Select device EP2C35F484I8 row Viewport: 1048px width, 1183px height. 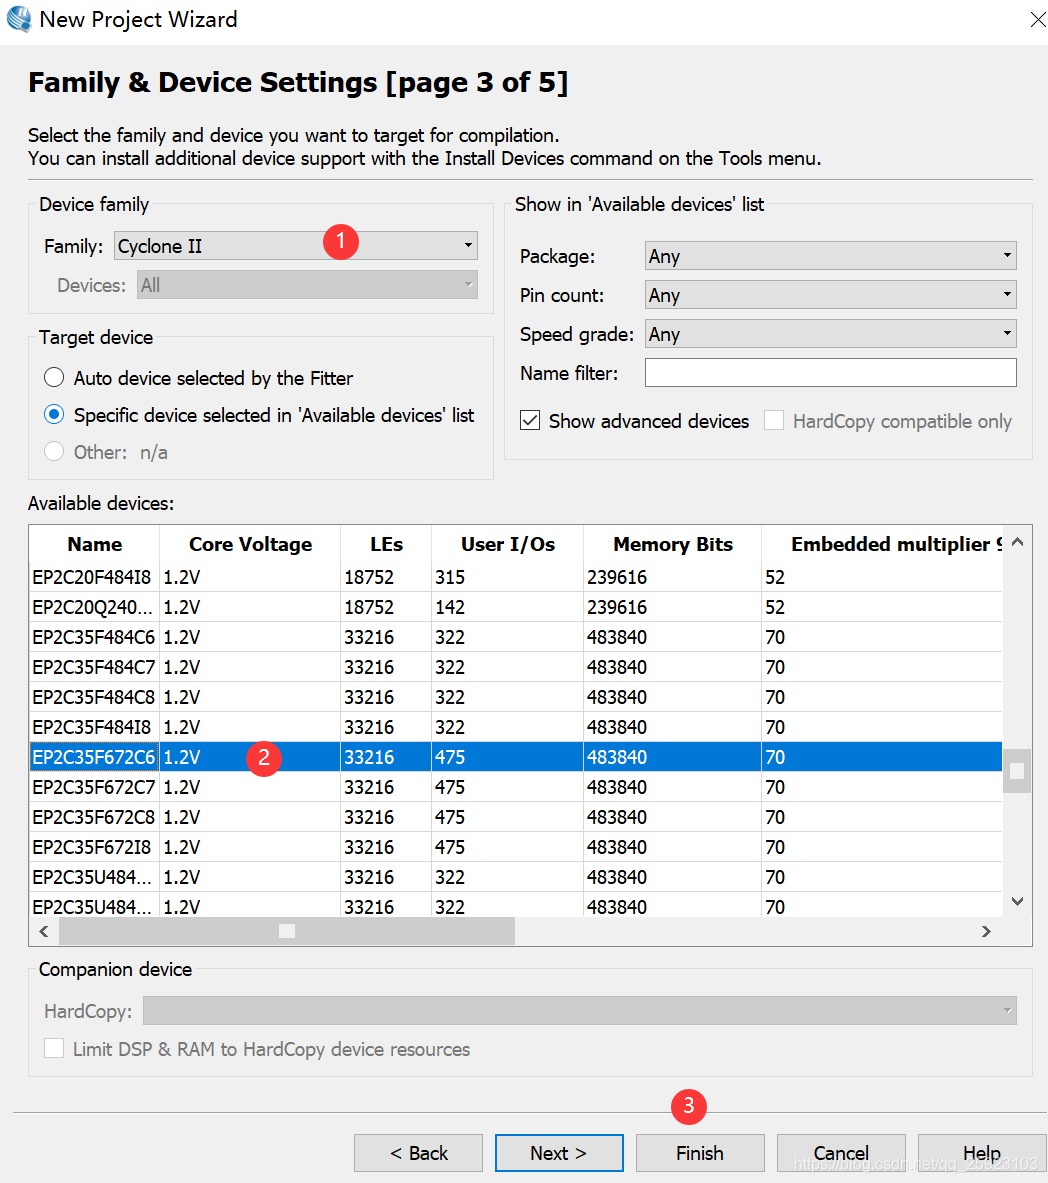pyautogui.click(x=516, y=727)
